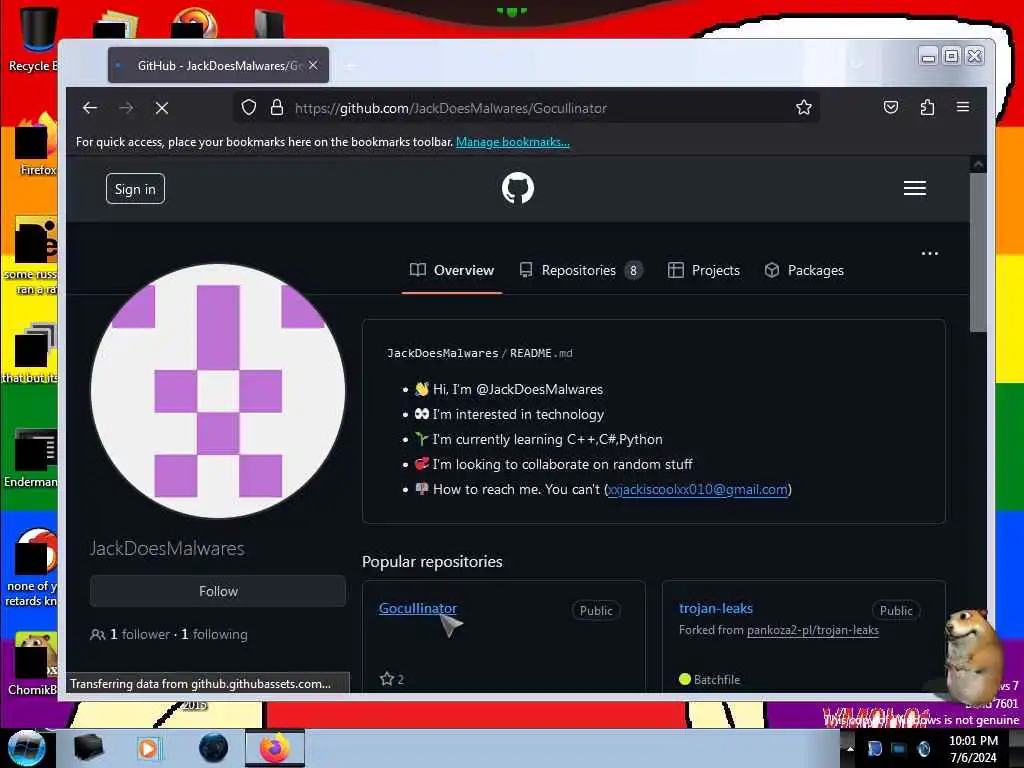Screen dimensions: 1024x768
Task: Open the Manage bookmarks link
Action: pyautogui.click(x=513, y=142)
